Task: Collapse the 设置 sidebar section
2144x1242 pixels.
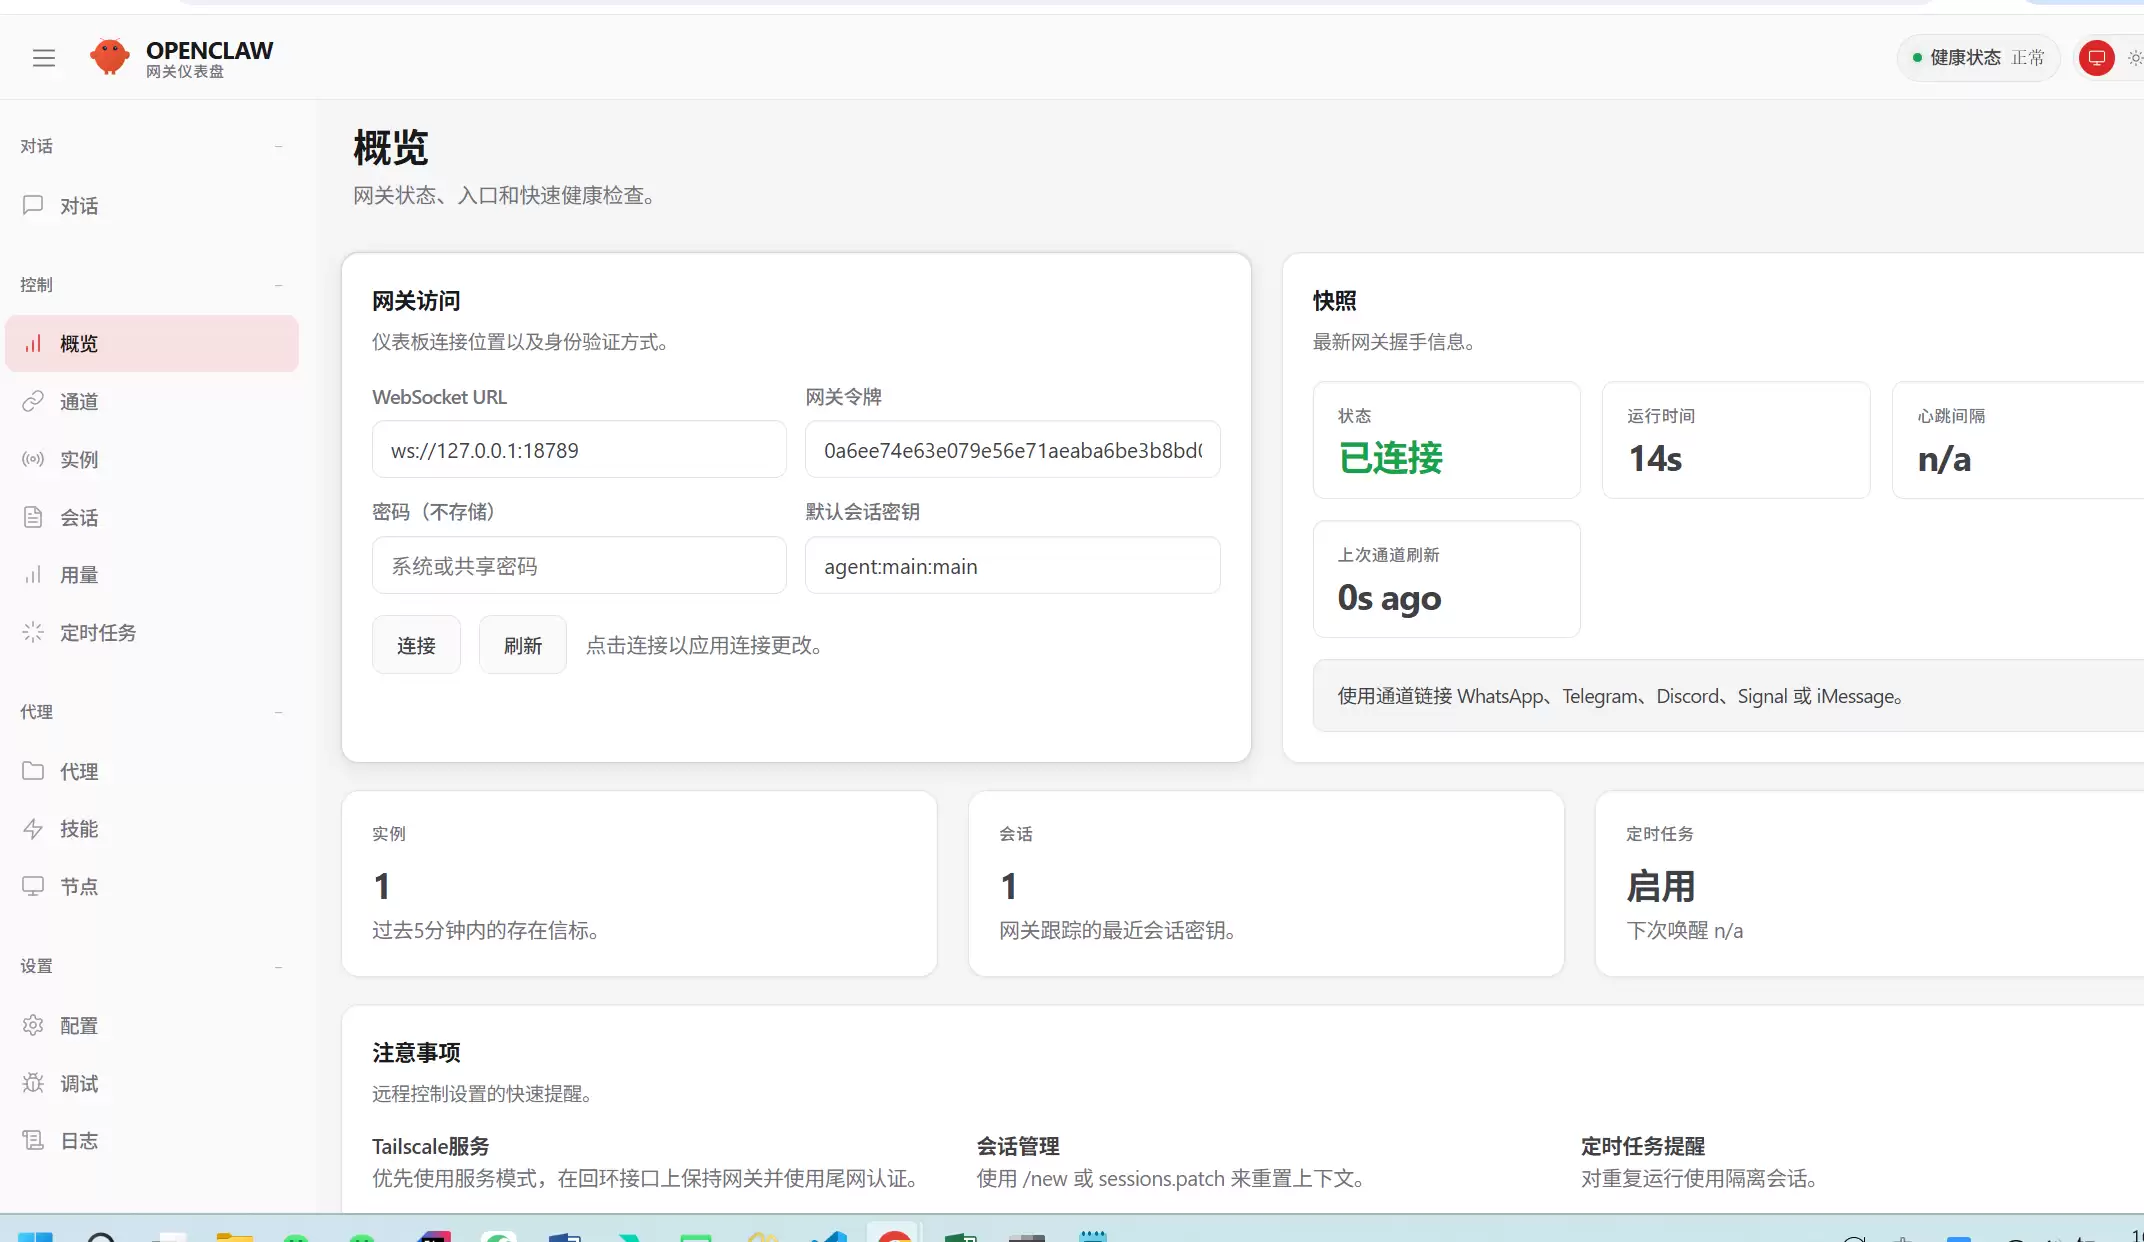Action: pyautogui.click(x=278, y=966)
